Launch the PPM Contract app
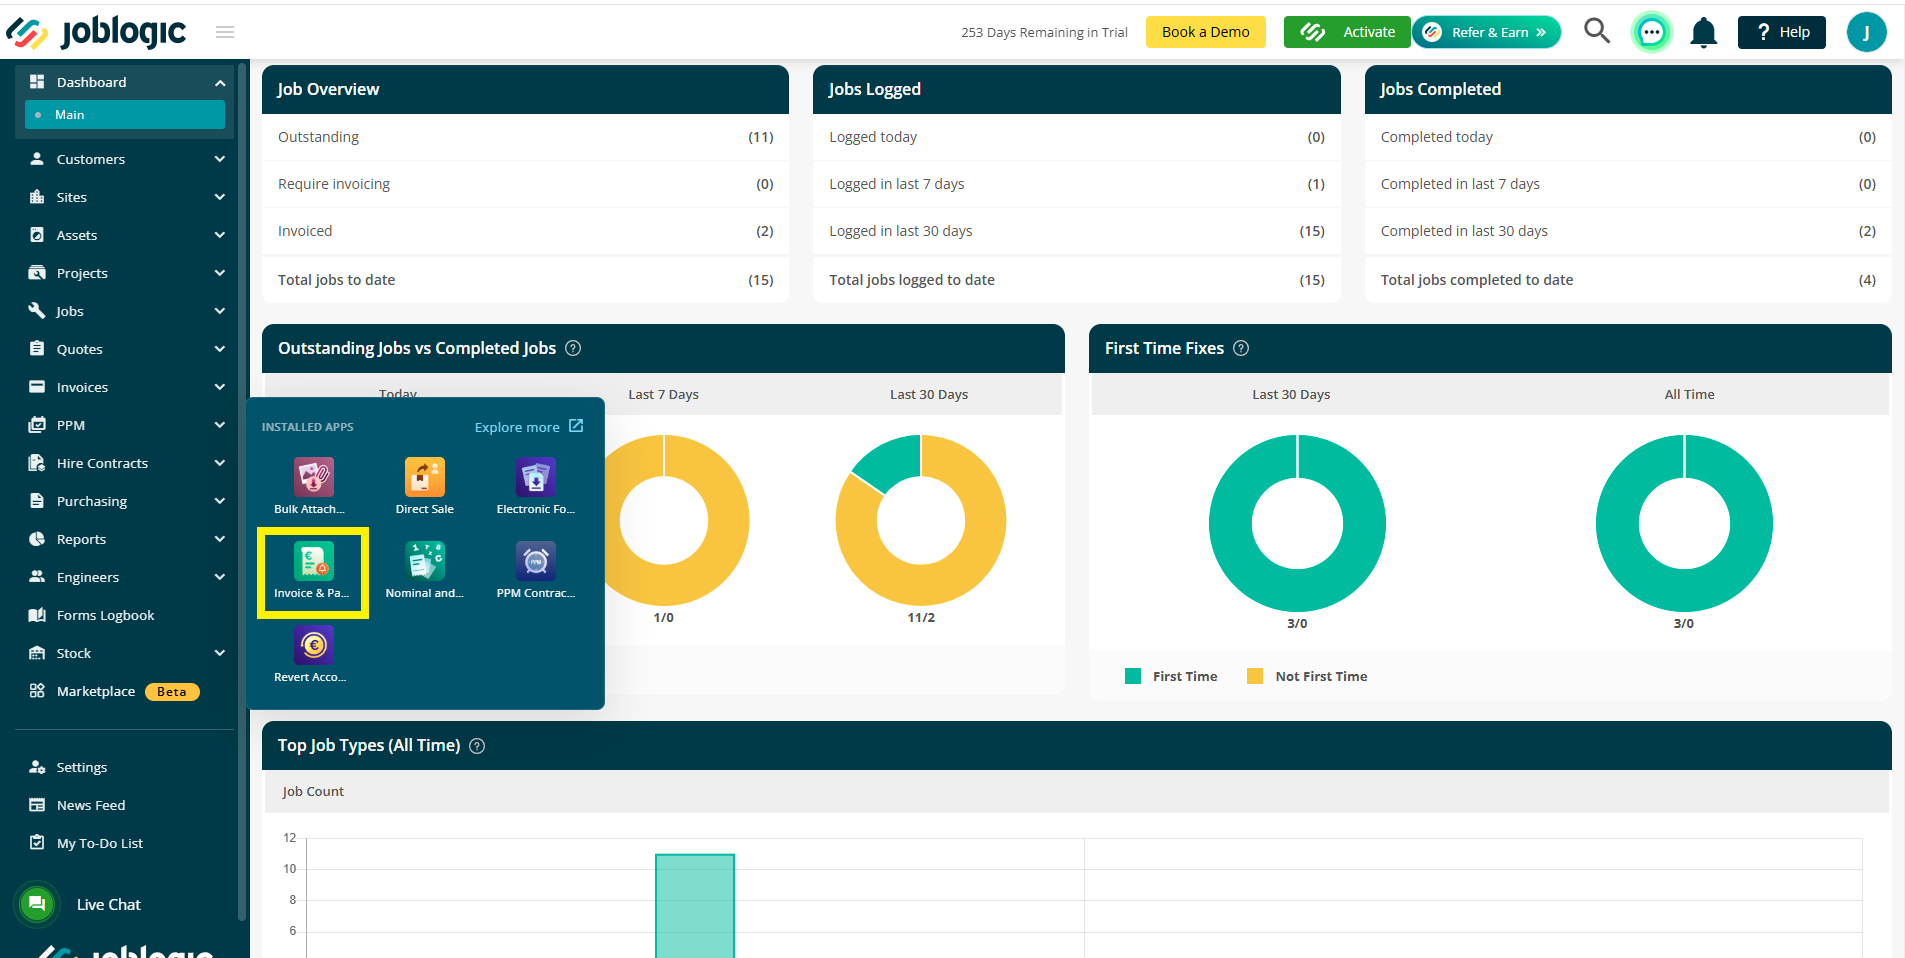The width and height of the screenshot is (1905, 958). 536,561
